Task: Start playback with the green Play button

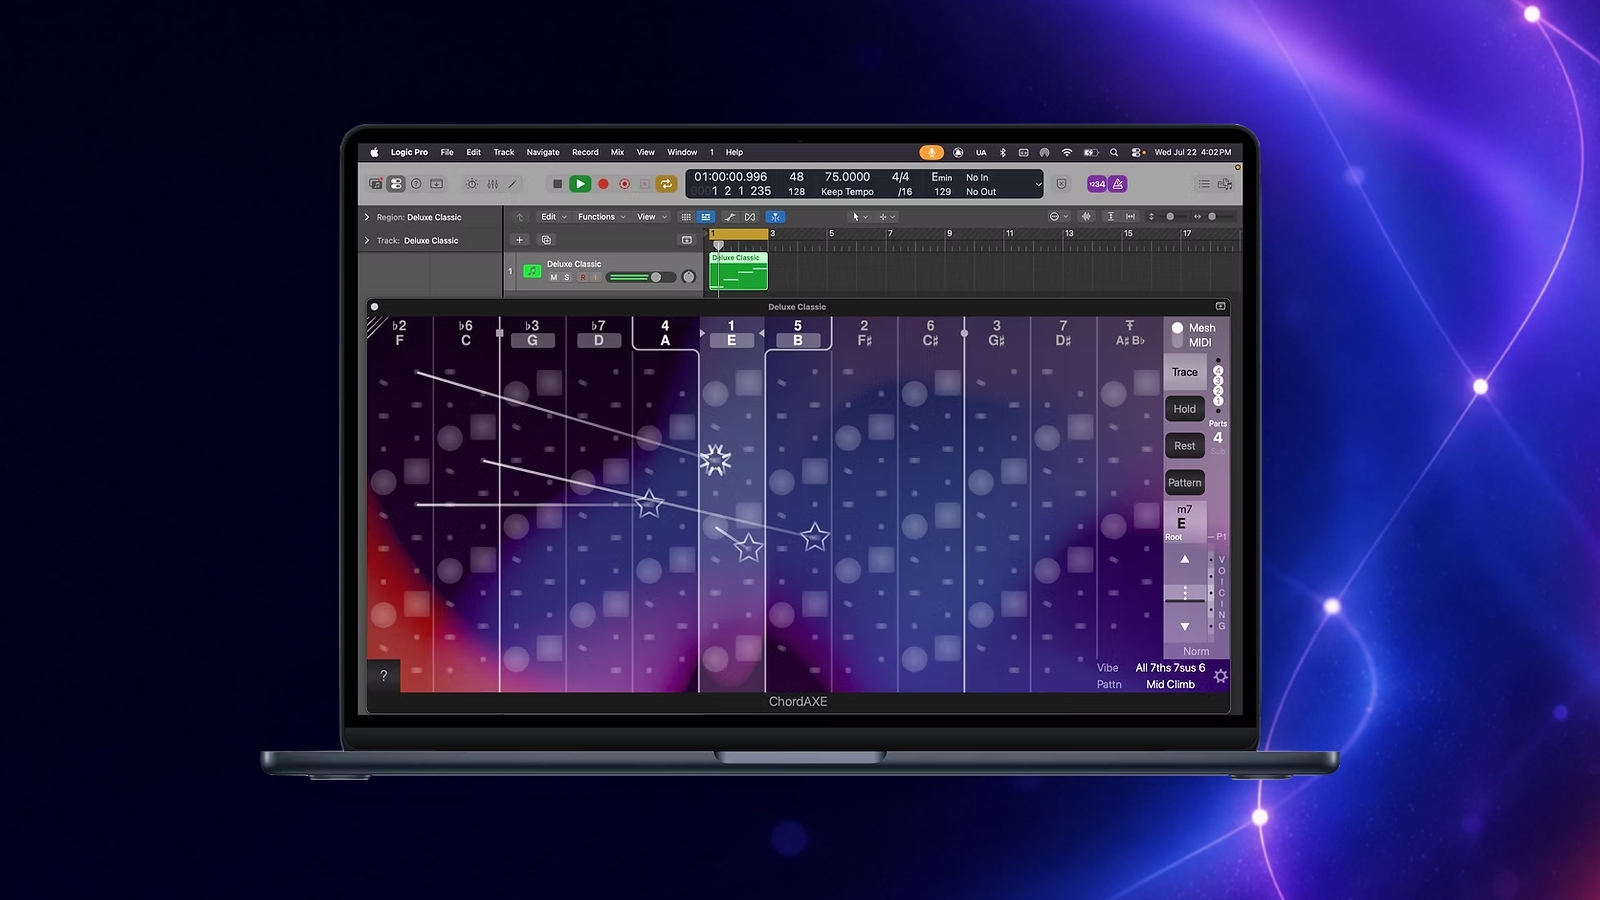Action: pyautogui.click(x=580, y=184)
